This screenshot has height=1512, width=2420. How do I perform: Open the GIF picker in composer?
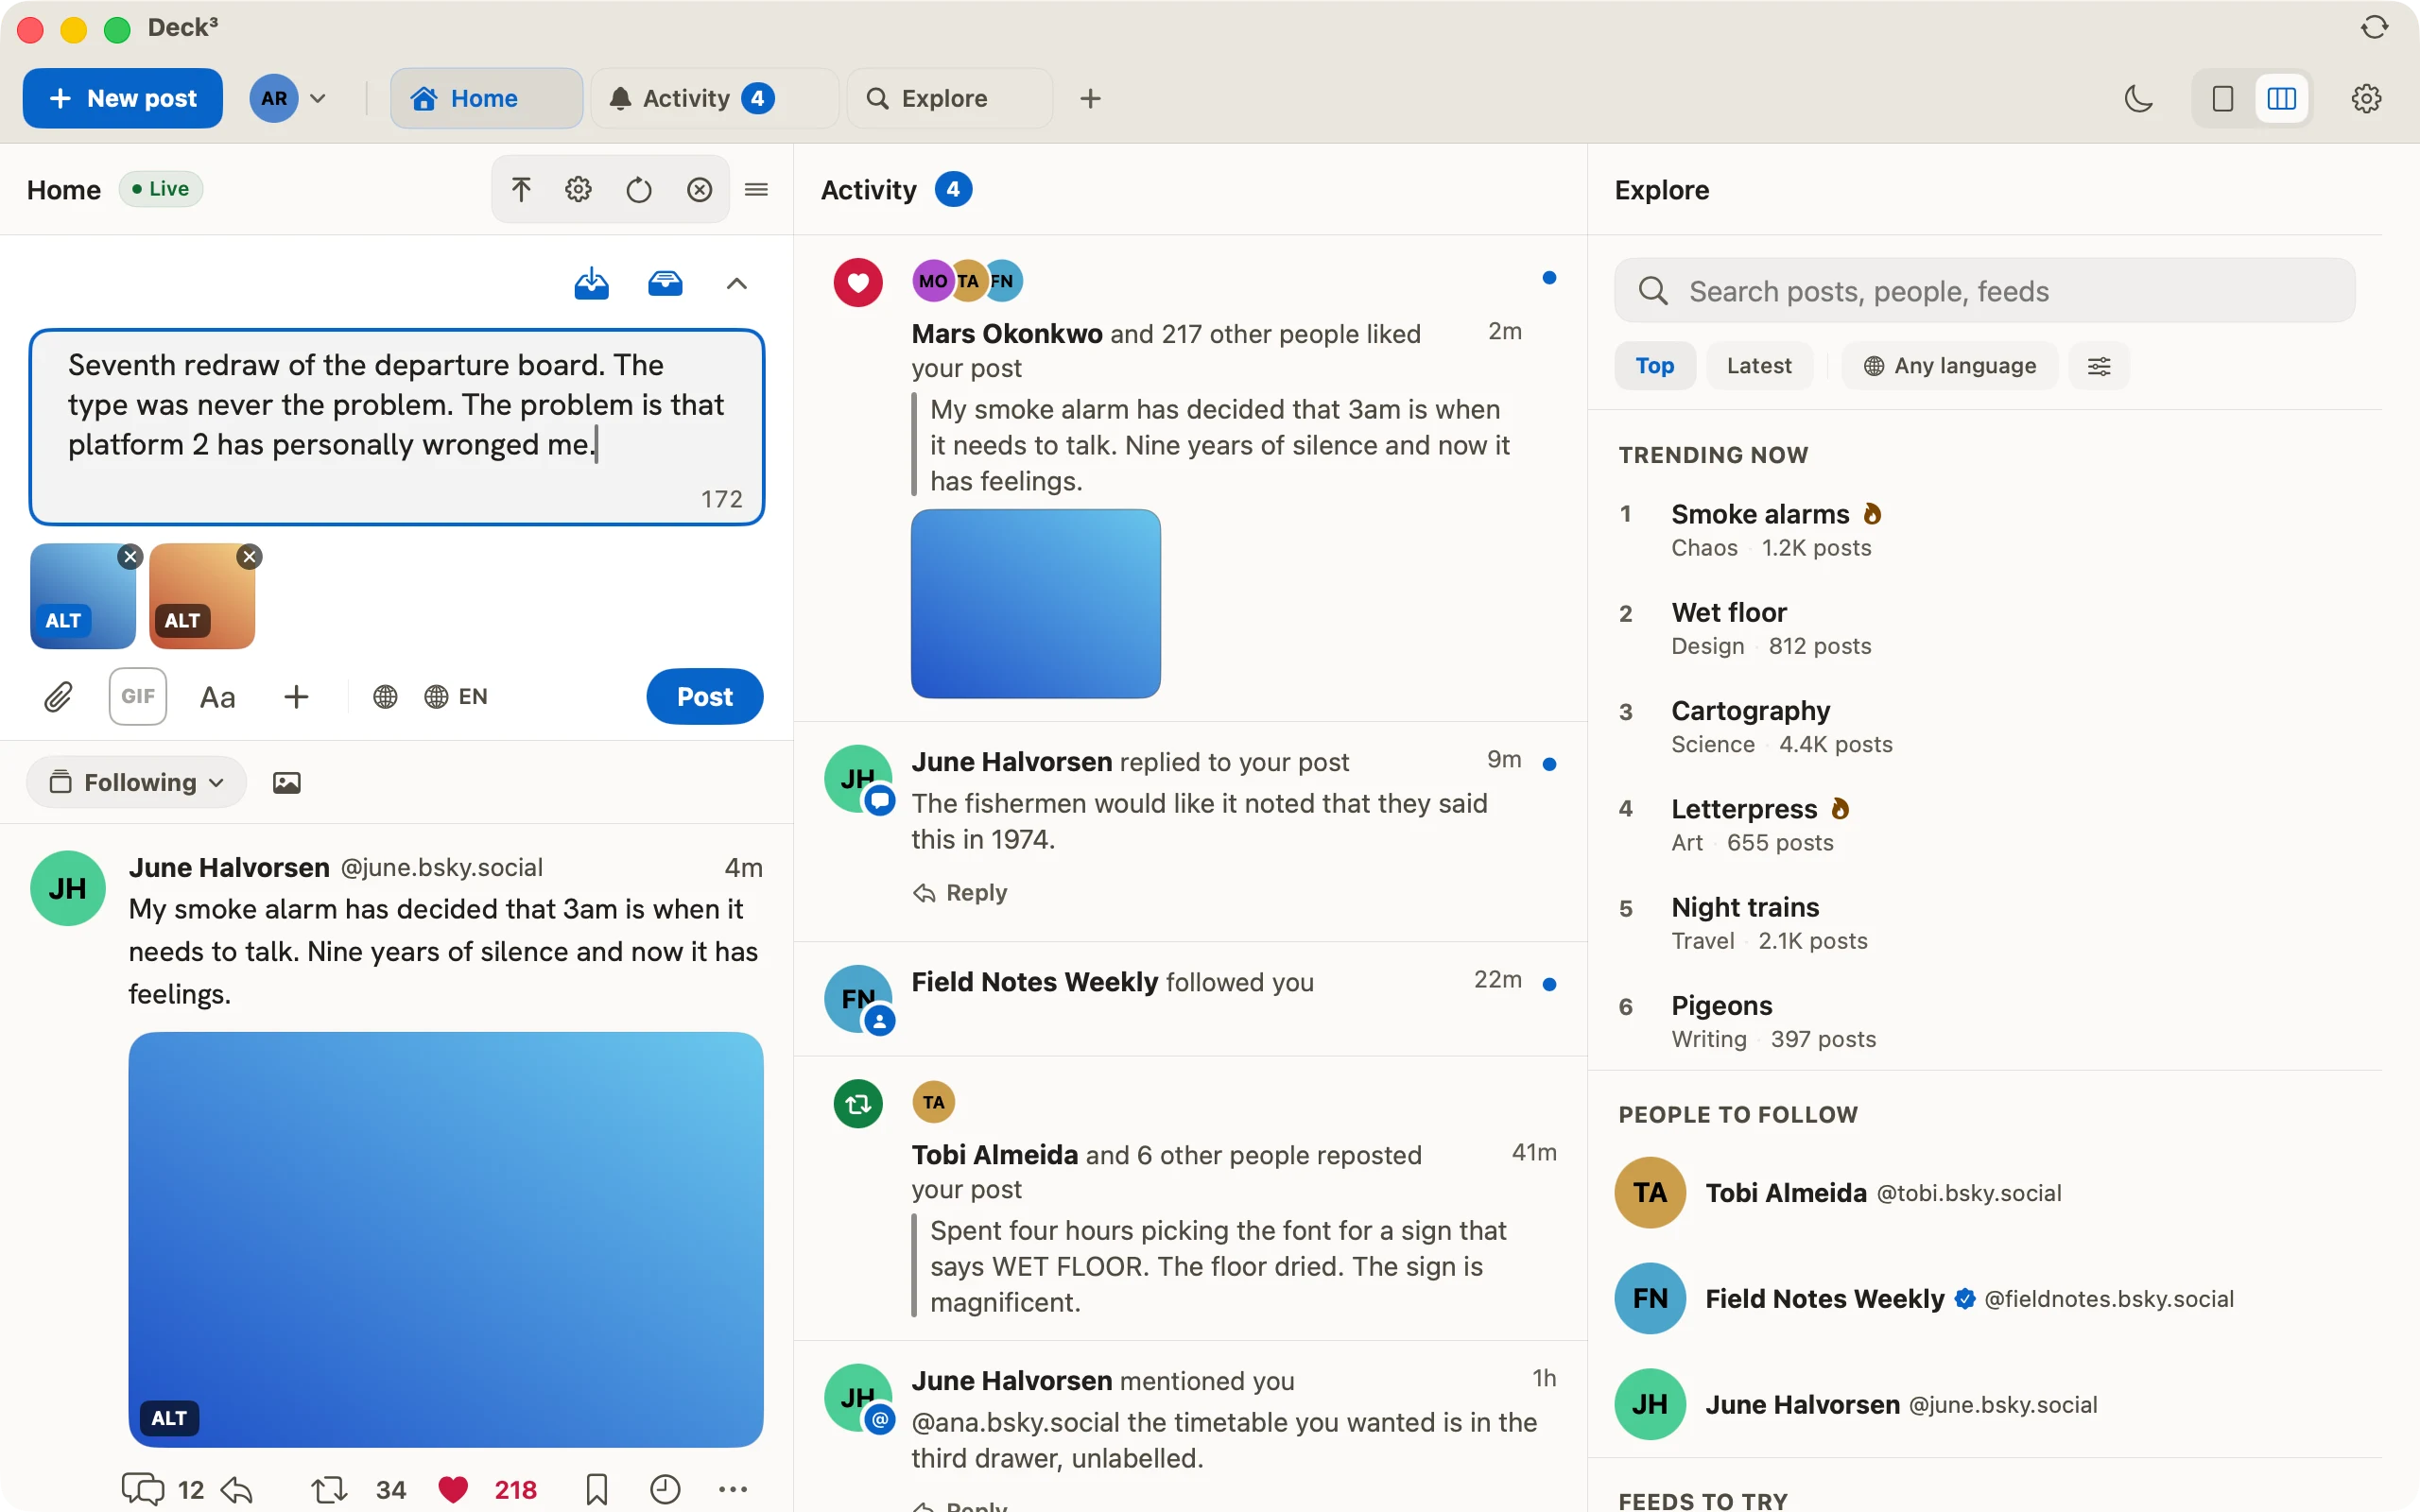(x=138, y=696)
